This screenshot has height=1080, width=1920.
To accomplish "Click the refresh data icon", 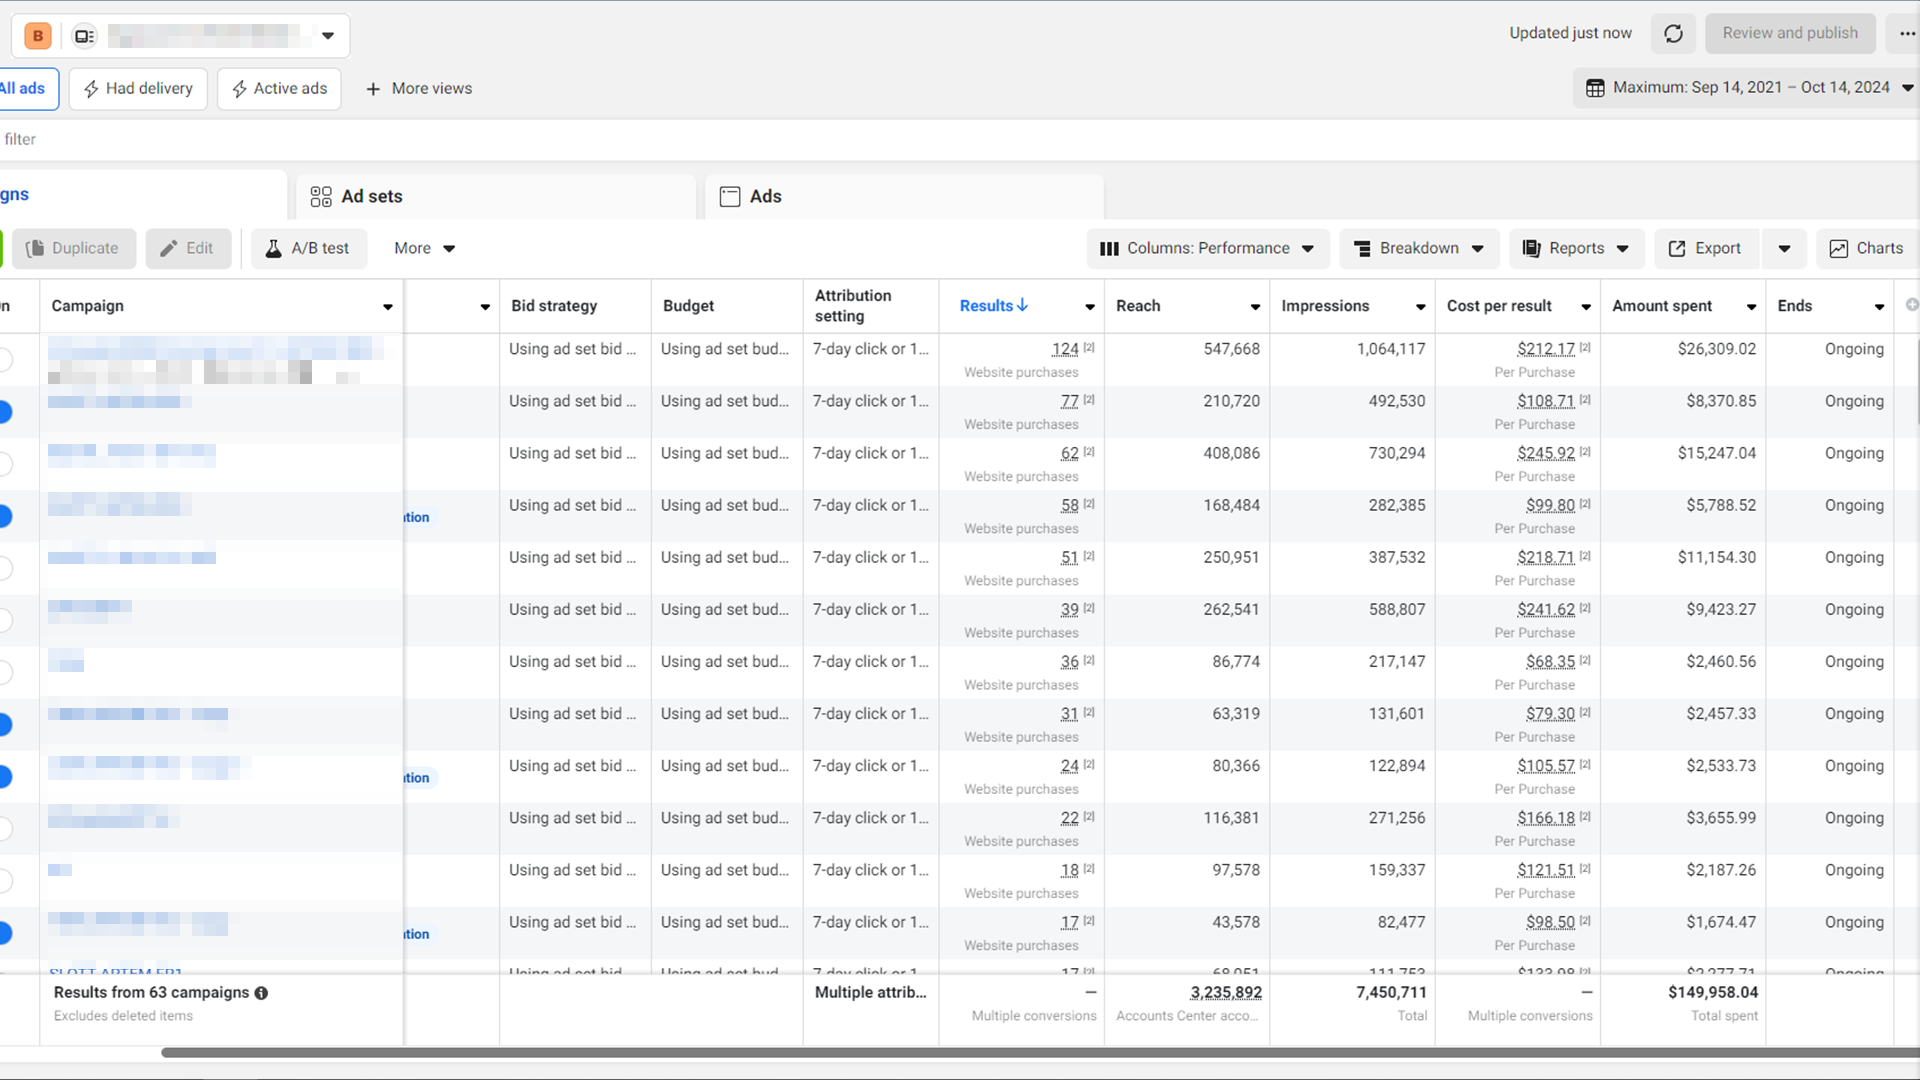I will (x=1673, y=34).
